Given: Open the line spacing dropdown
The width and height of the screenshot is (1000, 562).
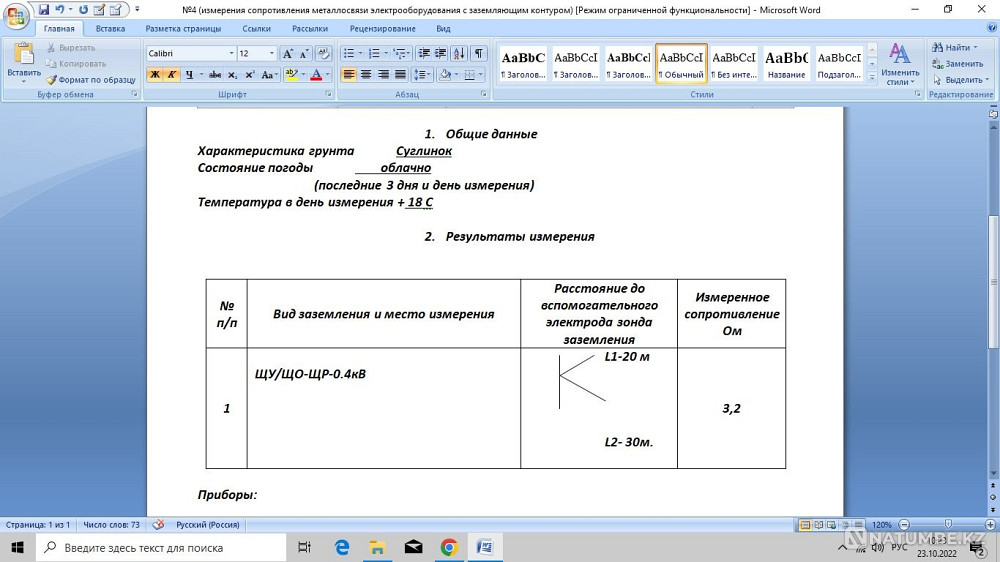Looking at the screenshot, I should (421, 75).
